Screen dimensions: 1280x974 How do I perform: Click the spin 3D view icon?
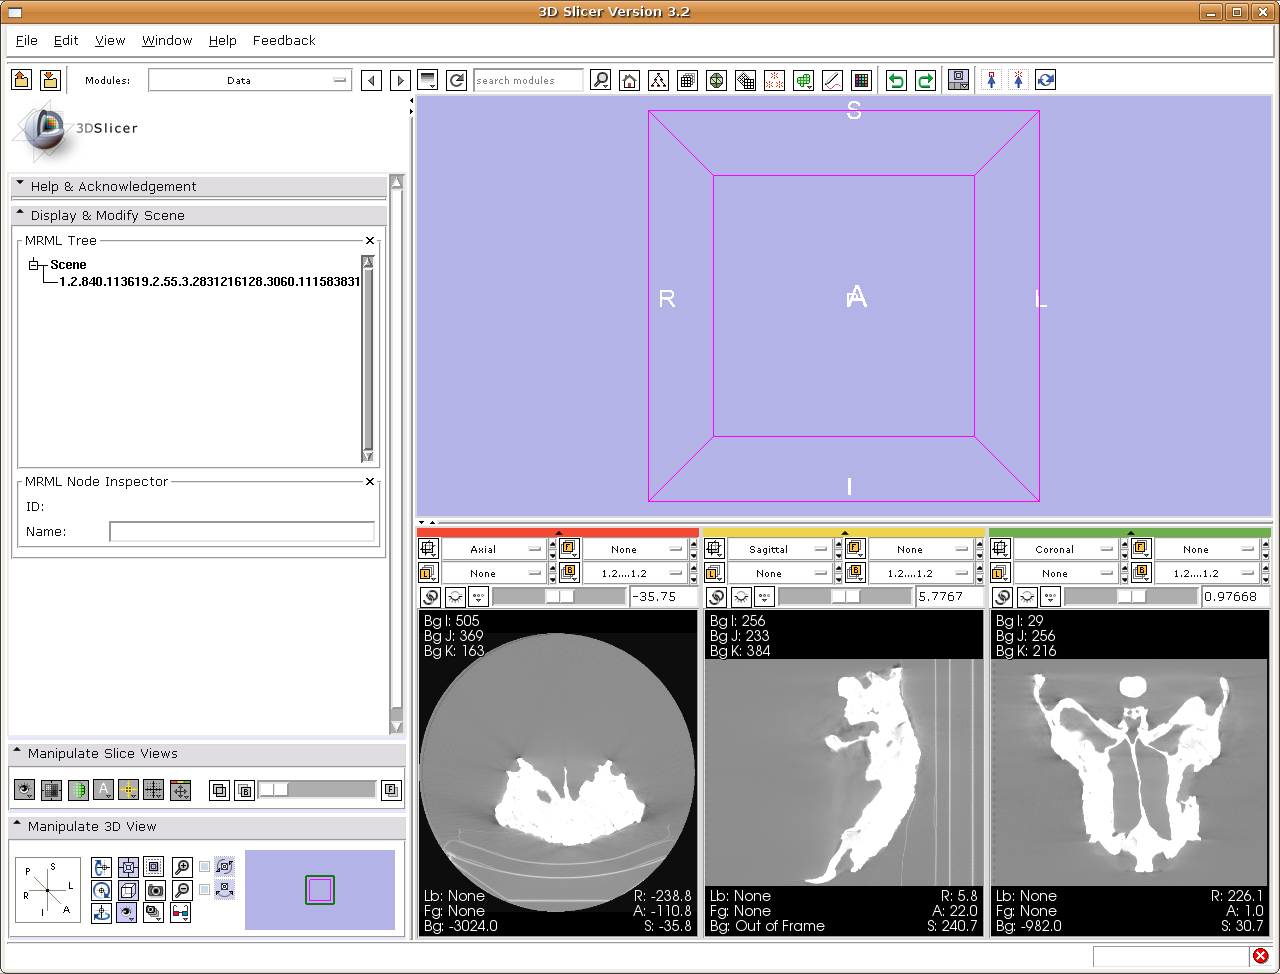[x=101, y=890]
